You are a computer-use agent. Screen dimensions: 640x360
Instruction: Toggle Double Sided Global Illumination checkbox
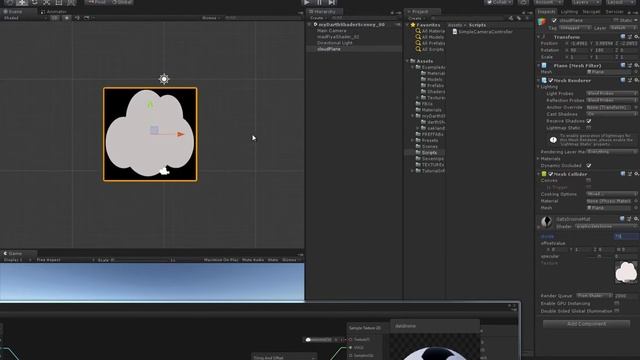pyautogui.click(x=617, y=311)
